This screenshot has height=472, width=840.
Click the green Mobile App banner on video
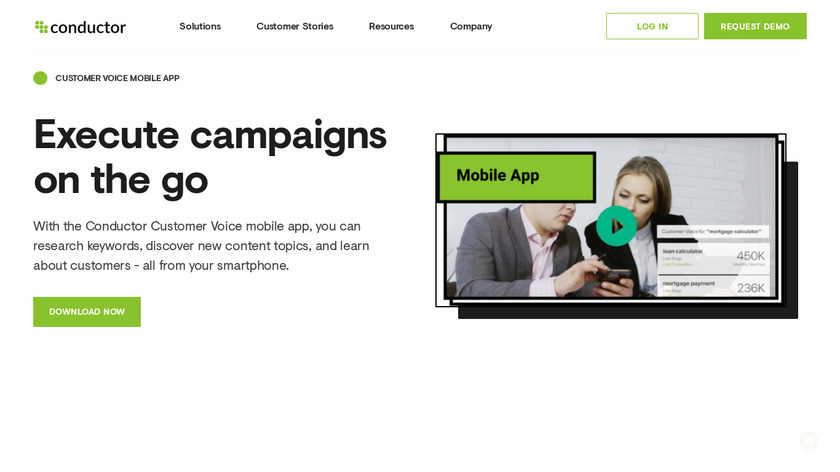pyautogui.click(x=516, y=177)
